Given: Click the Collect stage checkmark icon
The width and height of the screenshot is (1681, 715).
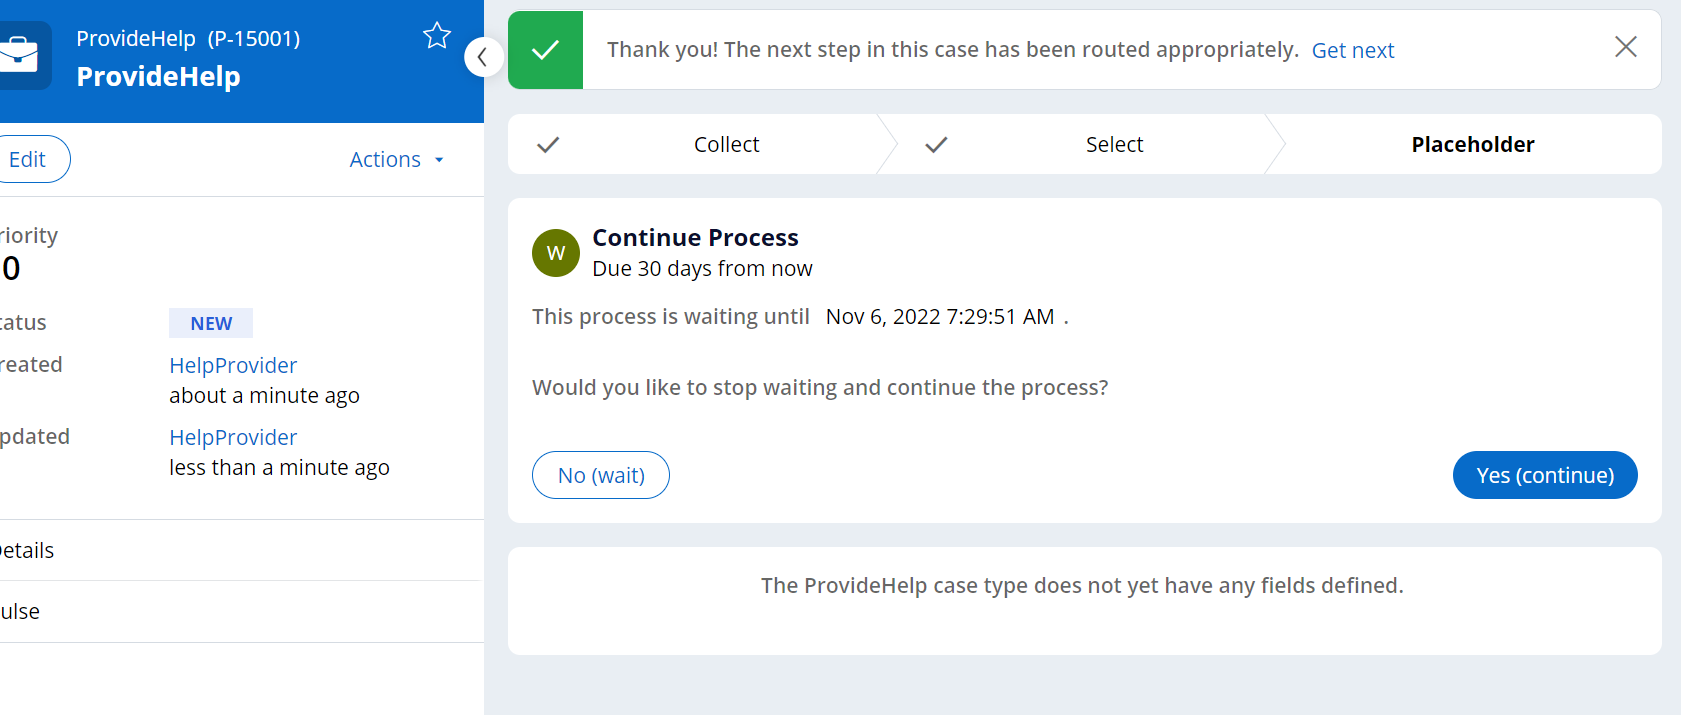Looking at the screenshot, I should coord(548,145).
